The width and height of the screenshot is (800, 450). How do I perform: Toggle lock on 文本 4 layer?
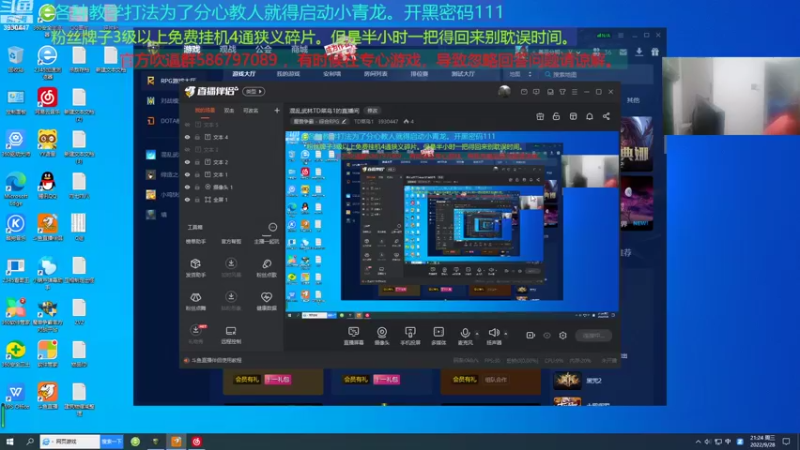(x=197, y=137)
